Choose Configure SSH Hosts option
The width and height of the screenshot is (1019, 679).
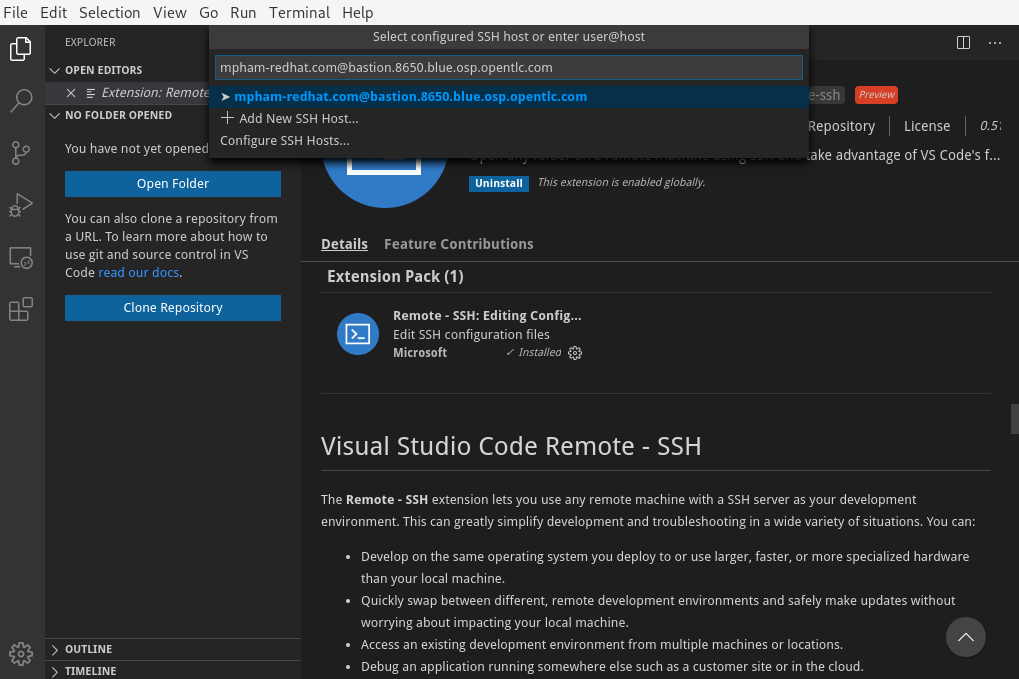click(509, 140)
